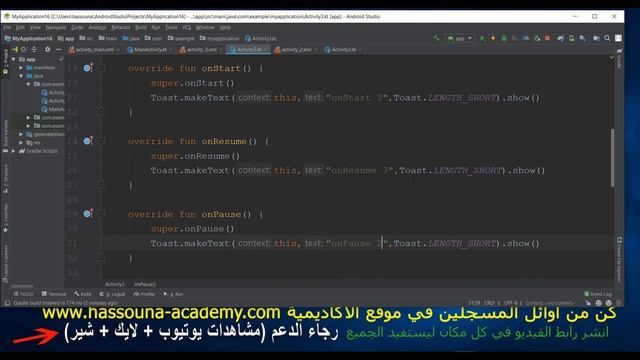The height and width of the screenshot is (360, 640).
Task: Toggle the Build Variants side panel
Action: (6, 136)
